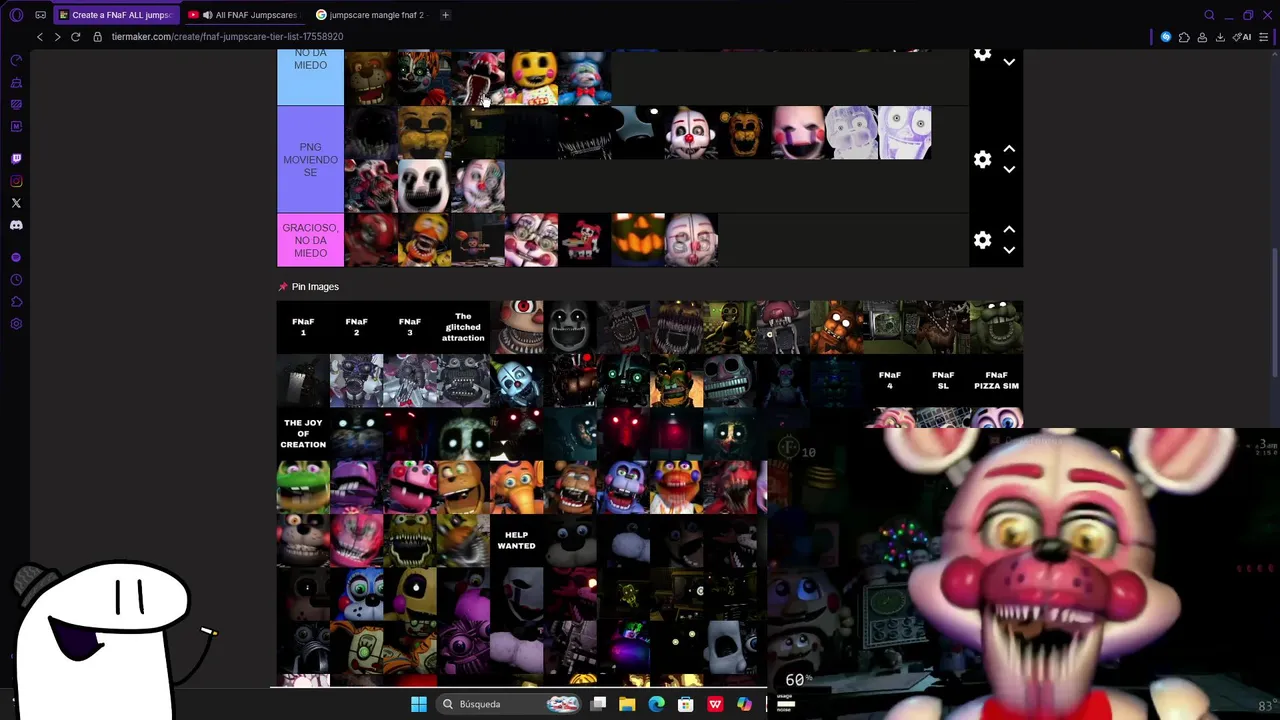
Task: Move the GRACIOSO NO DA MIEDO tier up
Action: pos(1009,230)
